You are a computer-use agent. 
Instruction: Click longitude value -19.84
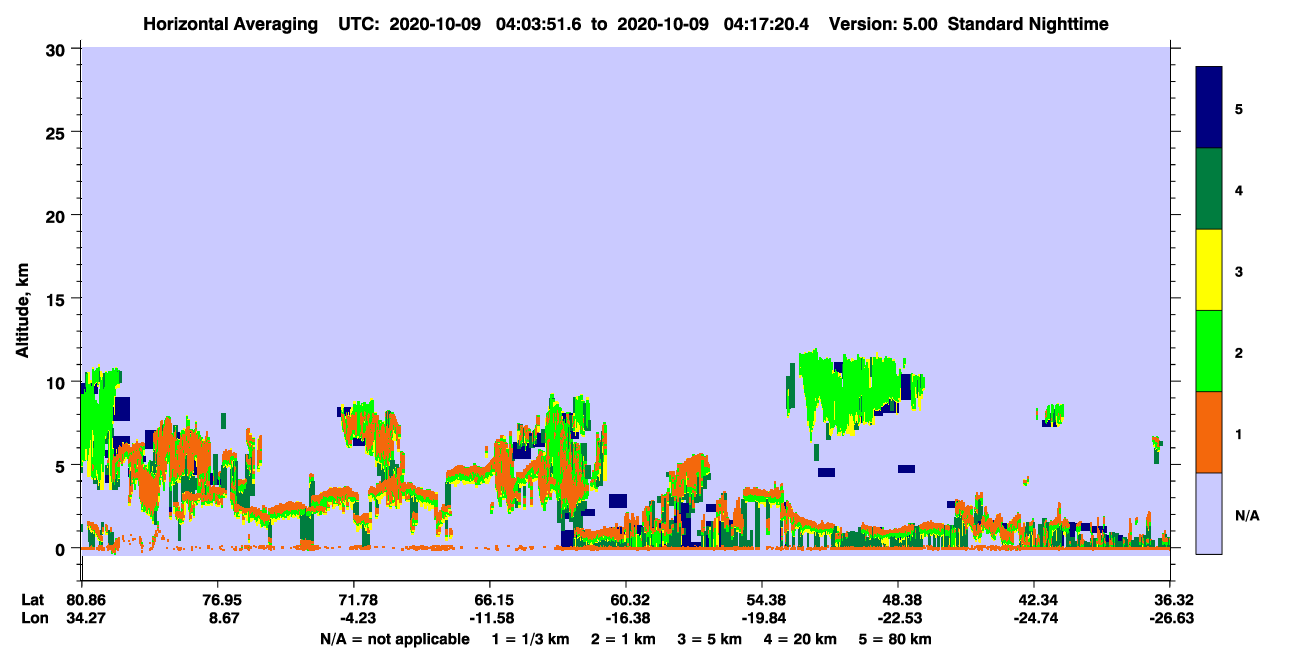(762, 619)
